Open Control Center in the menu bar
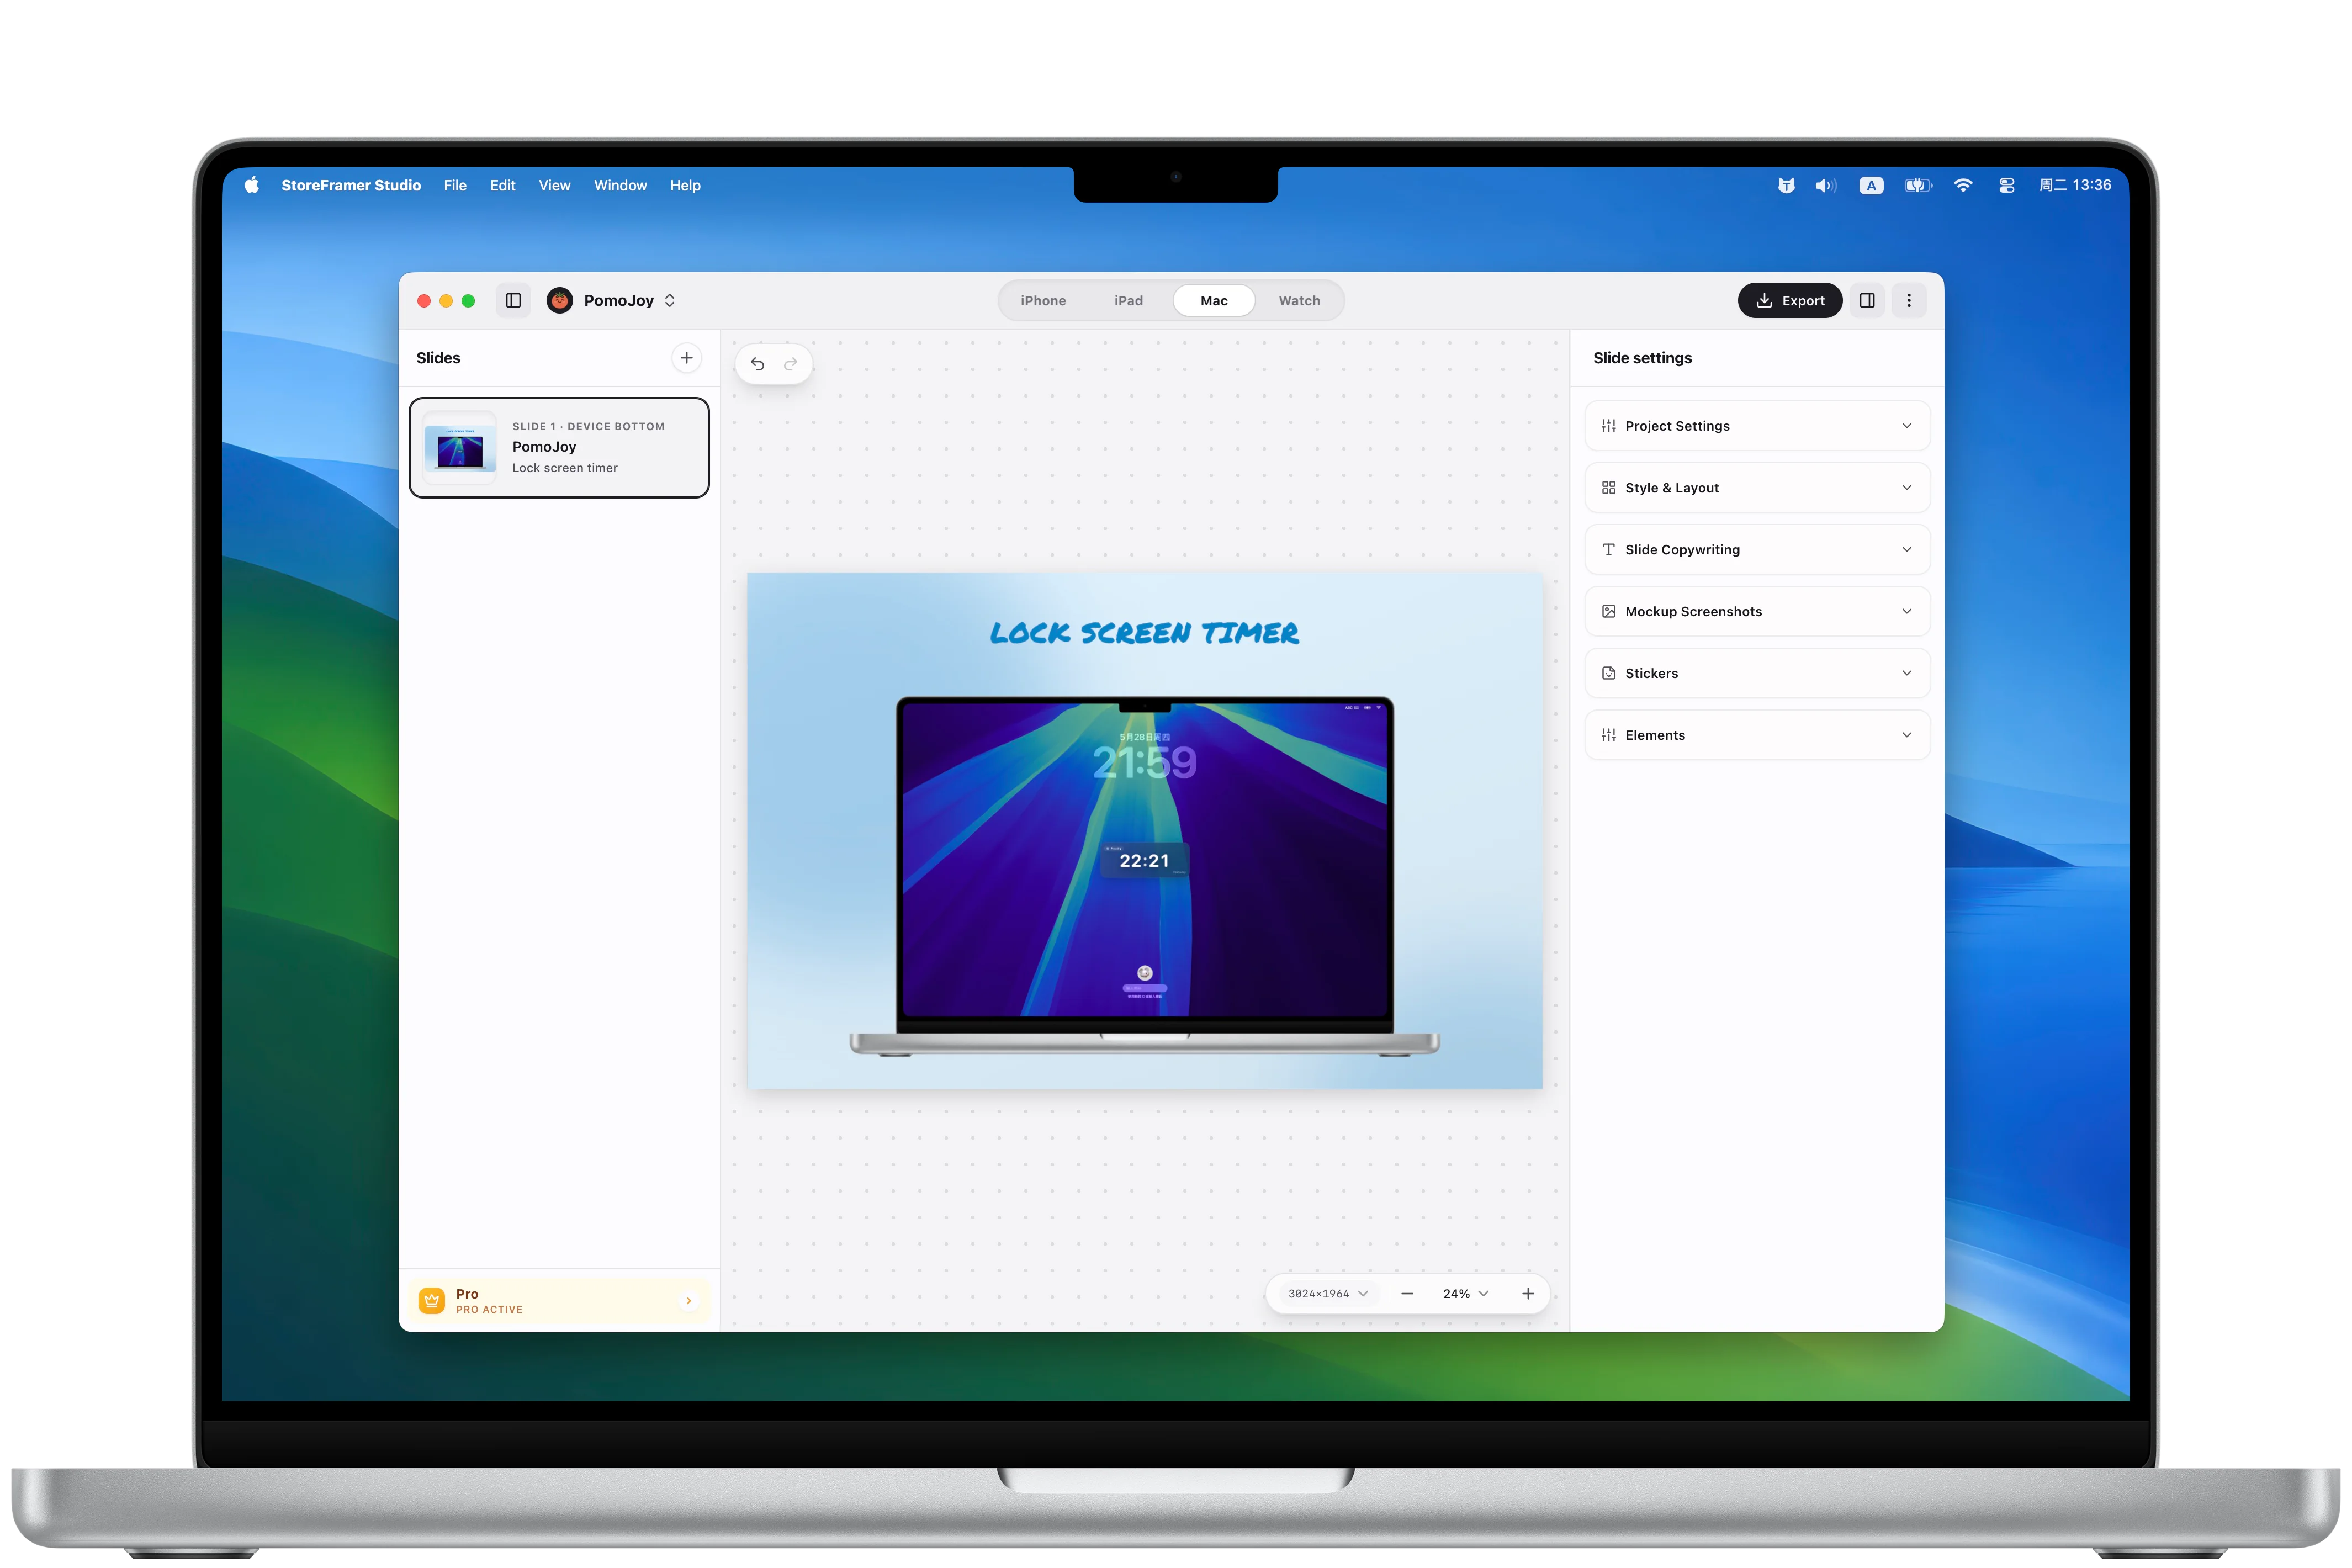The height and width of the screenshot is (1568, 2352). pyautogui.click(x=2006, y=185)
